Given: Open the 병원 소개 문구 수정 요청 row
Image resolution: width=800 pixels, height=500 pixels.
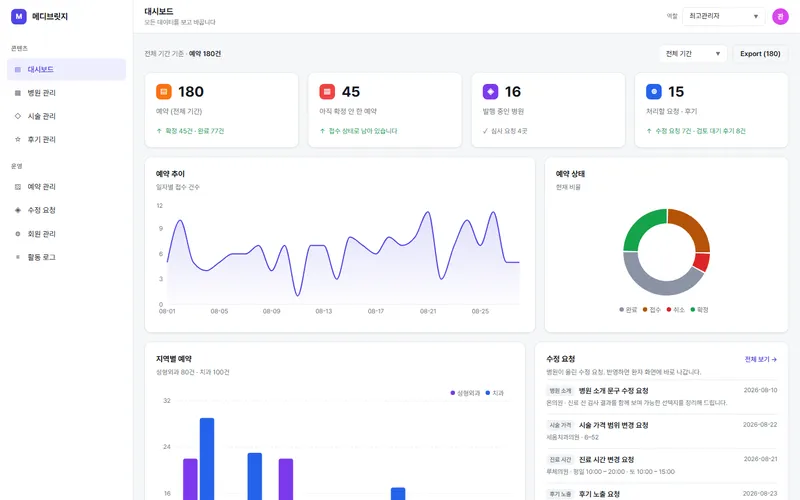Looking at the screenshot, I should (662, 396).
